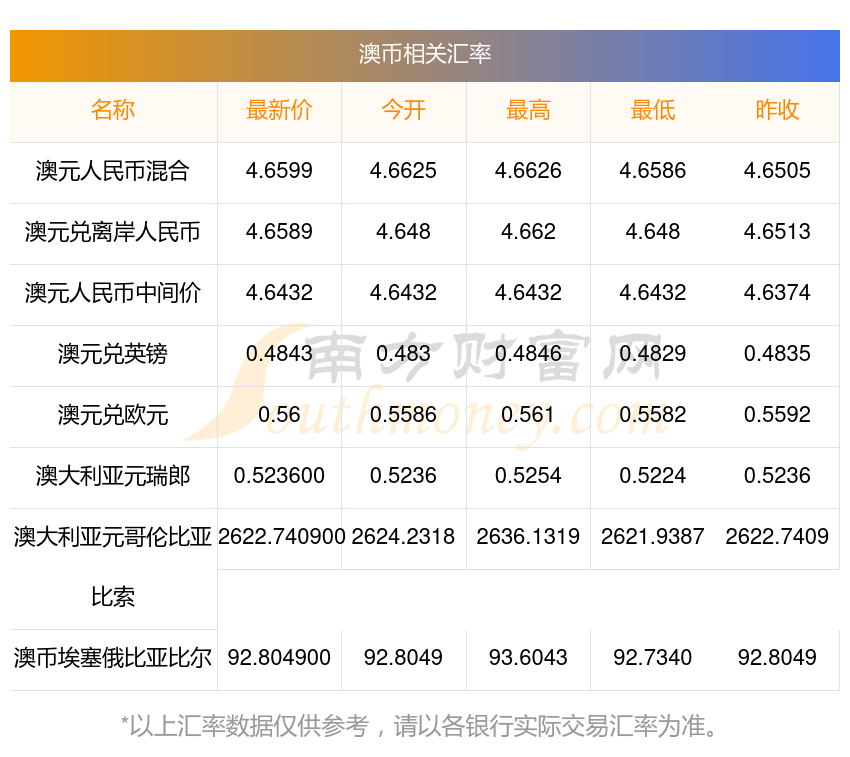
Task: Select latest price 2622.740900
Action: pos(282,537)
